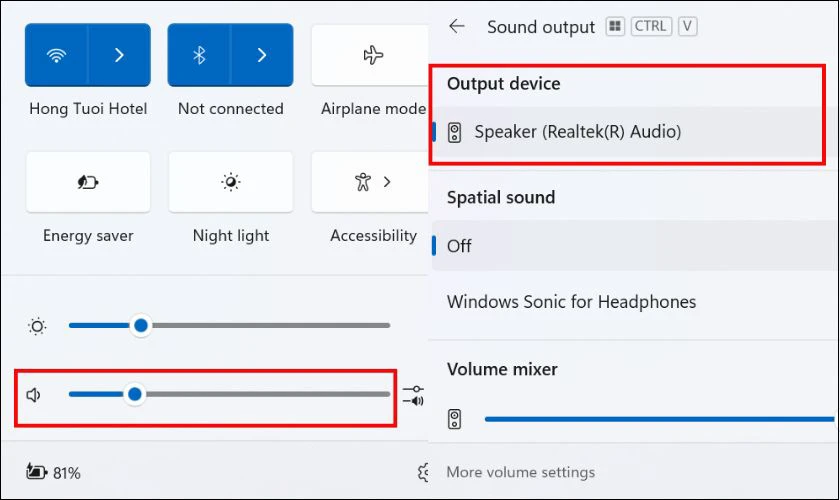Open More volume settings

pyautogui.click(x=521, y=472)
